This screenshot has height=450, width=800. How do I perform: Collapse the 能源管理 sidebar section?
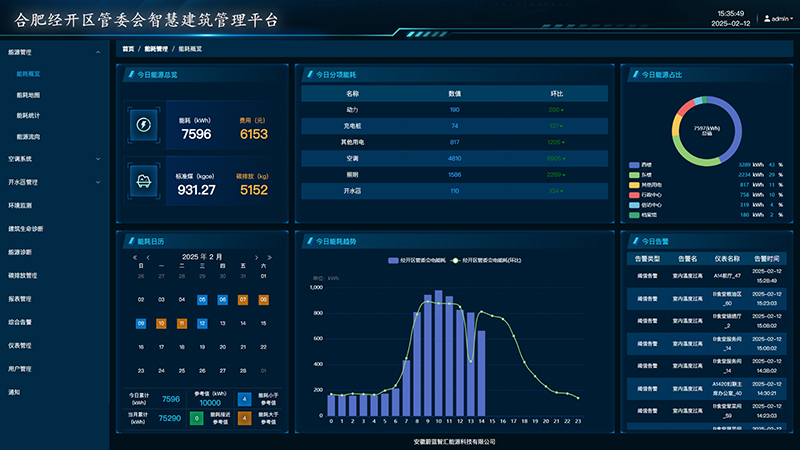97,51
